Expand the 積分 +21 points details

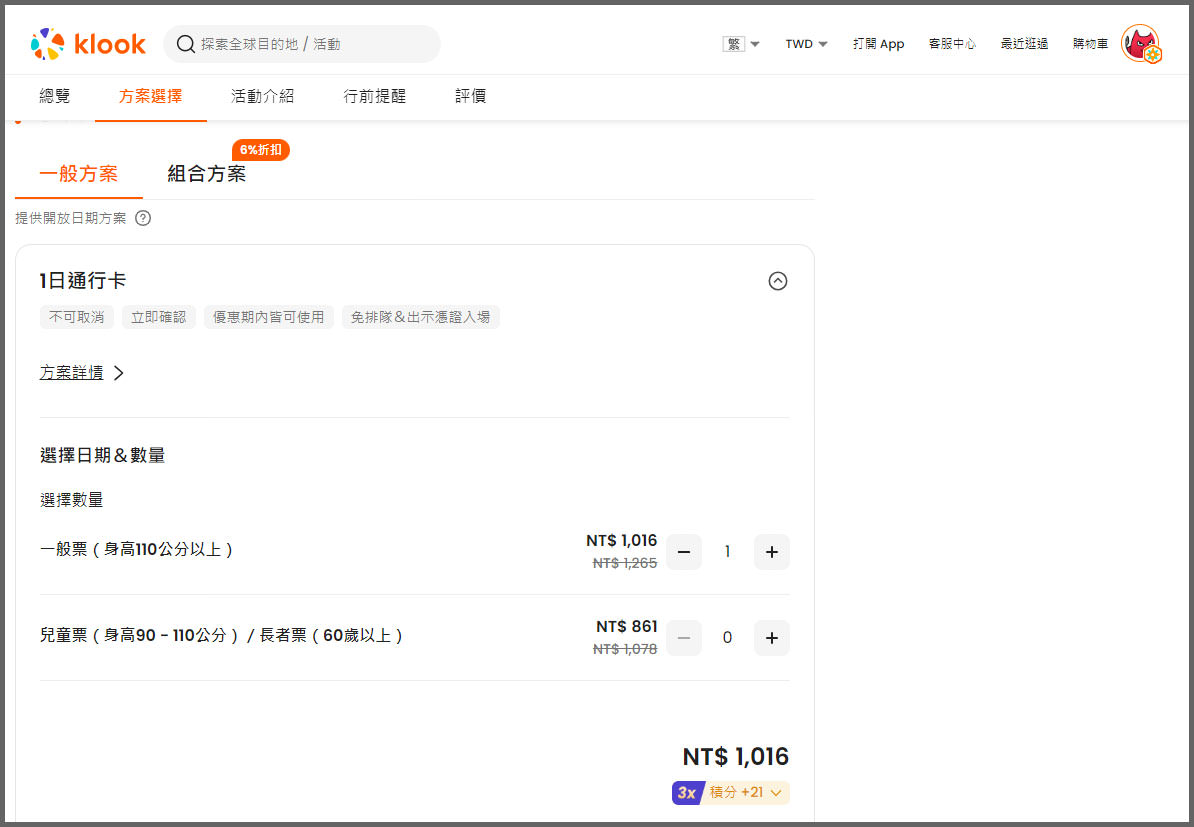(x=745, y=793)
